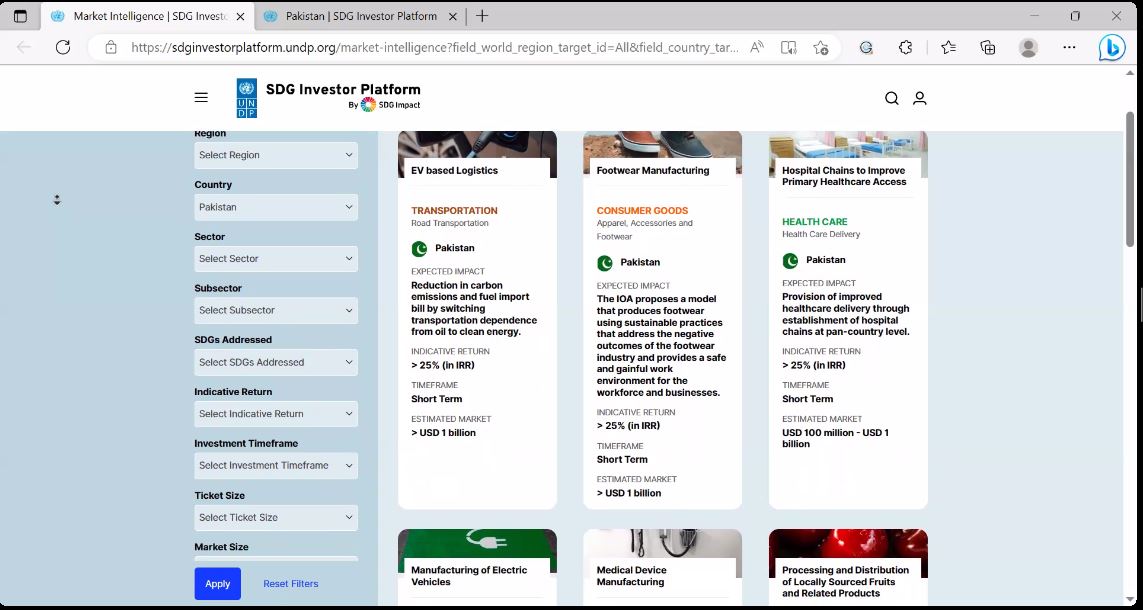This screenshot has width=1143, height=610.
Task: Open Hospital Chains to Improve Primary Healthcare Access
Action: 844,176
